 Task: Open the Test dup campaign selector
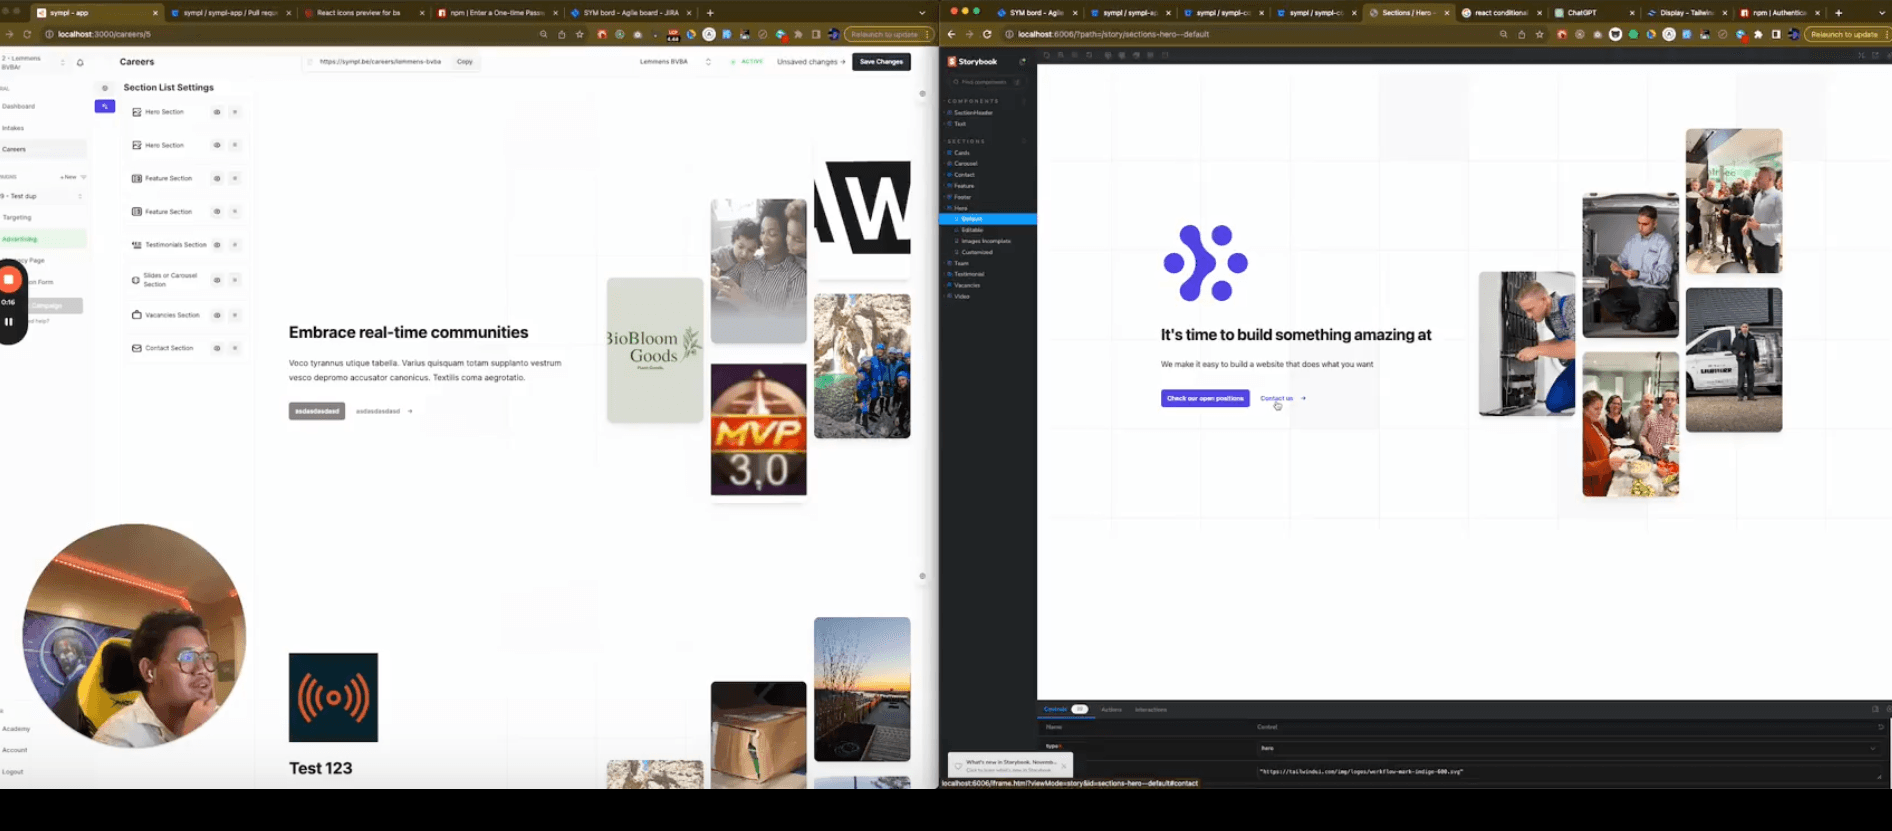(42, 196)
